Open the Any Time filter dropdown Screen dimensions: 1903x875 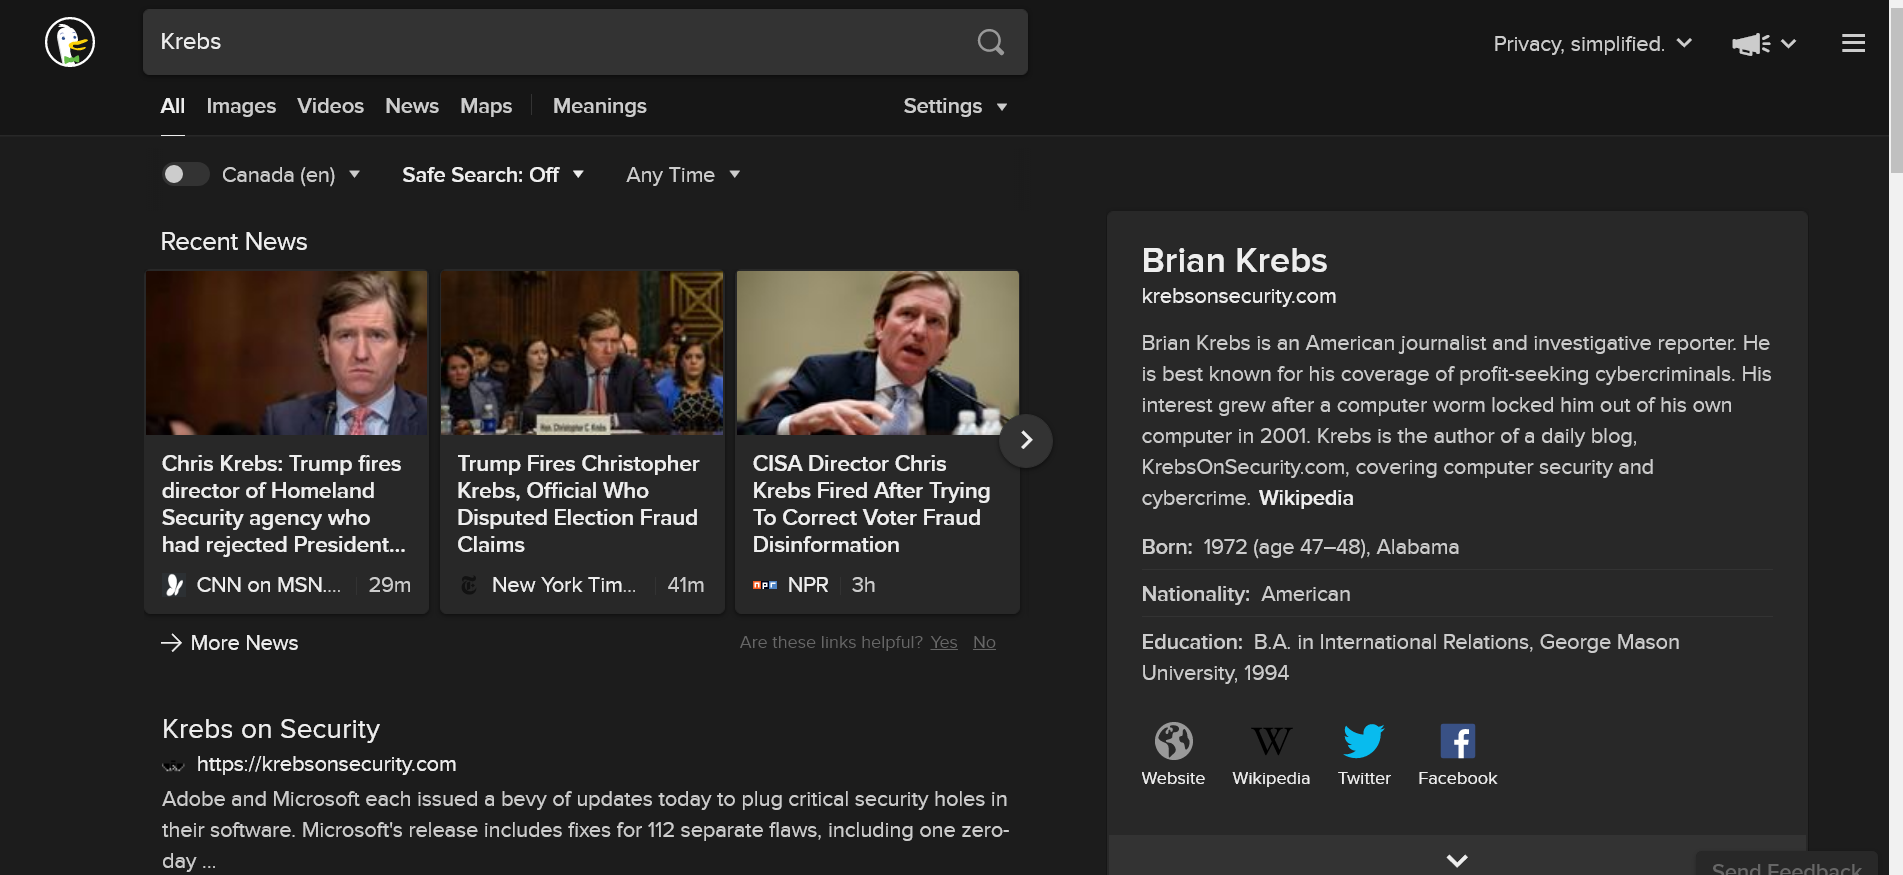(683, 175)
